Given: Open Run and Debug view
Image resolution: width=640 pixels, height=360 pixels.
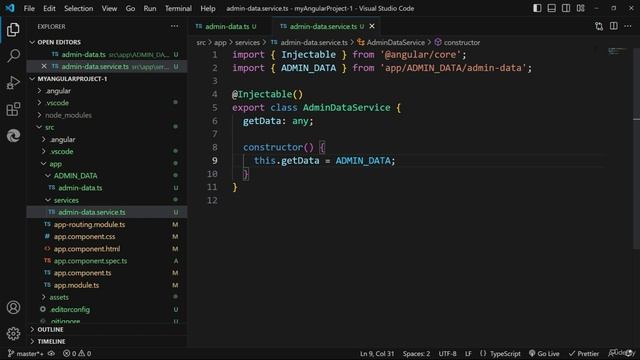Looking at the screenshot, I should point(13,82).
